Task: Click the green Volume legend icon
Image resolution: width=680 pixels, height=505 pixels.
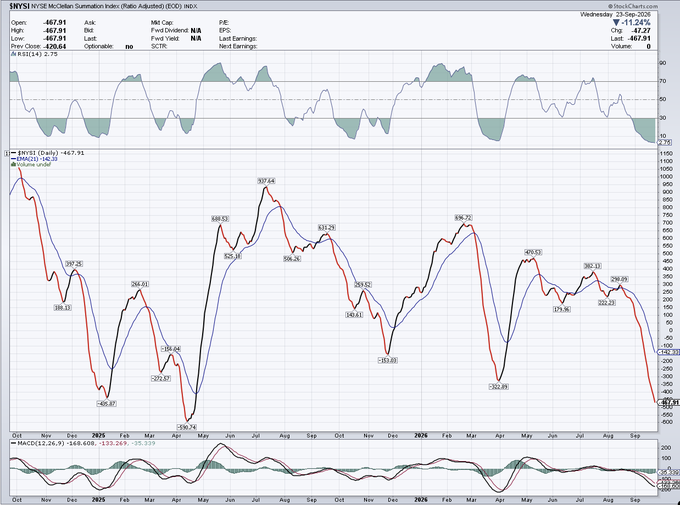Action: point(13,164)
